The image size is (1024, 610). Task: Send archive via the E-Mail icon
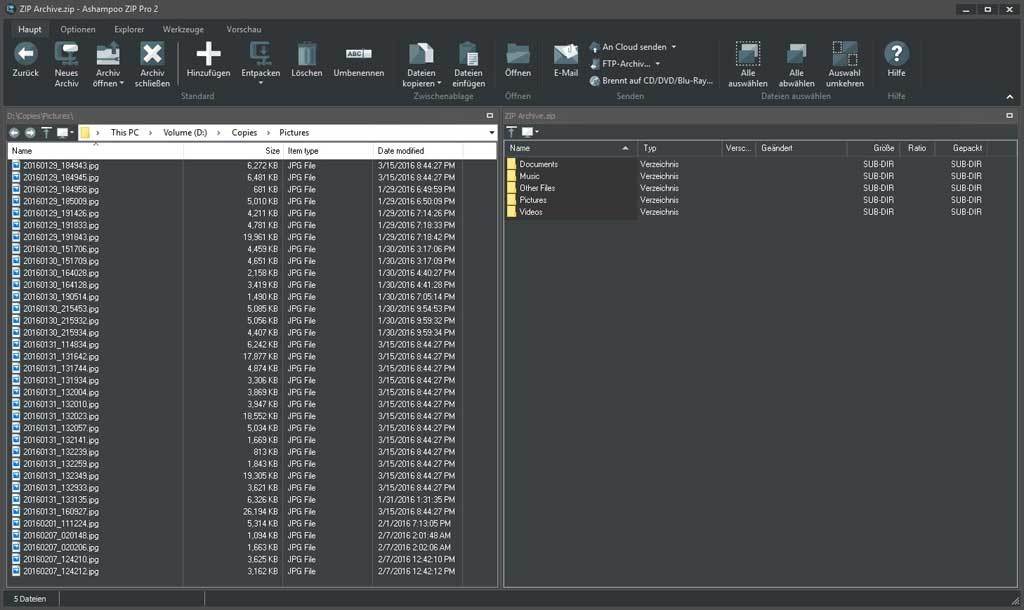(x=566, y=54)
